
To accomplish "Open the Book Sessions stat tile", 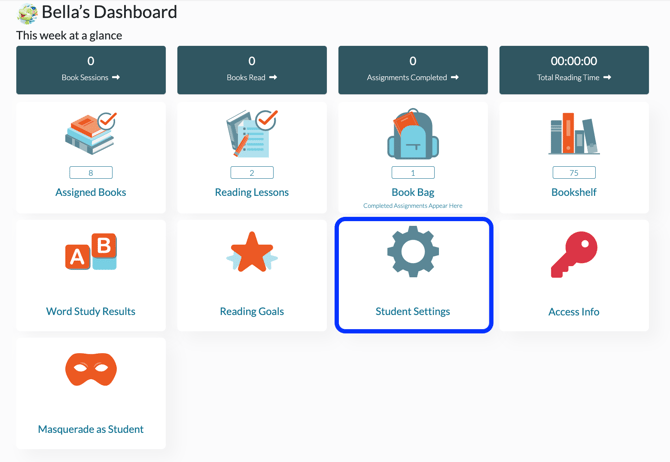I will pos(91,70).
